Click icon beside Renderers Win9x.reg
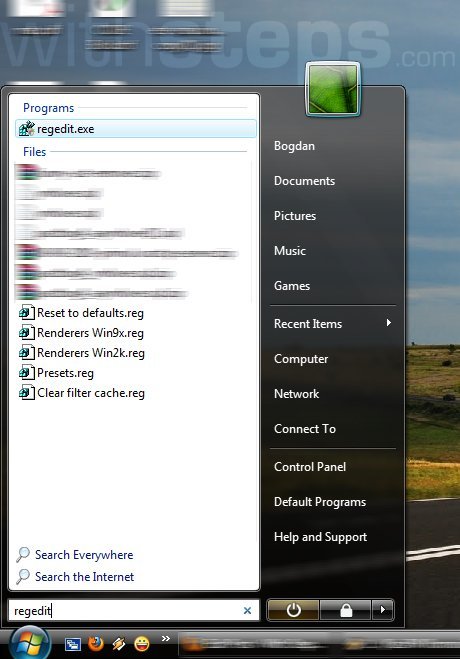This screenshot has height=659, width=460. 26,333
